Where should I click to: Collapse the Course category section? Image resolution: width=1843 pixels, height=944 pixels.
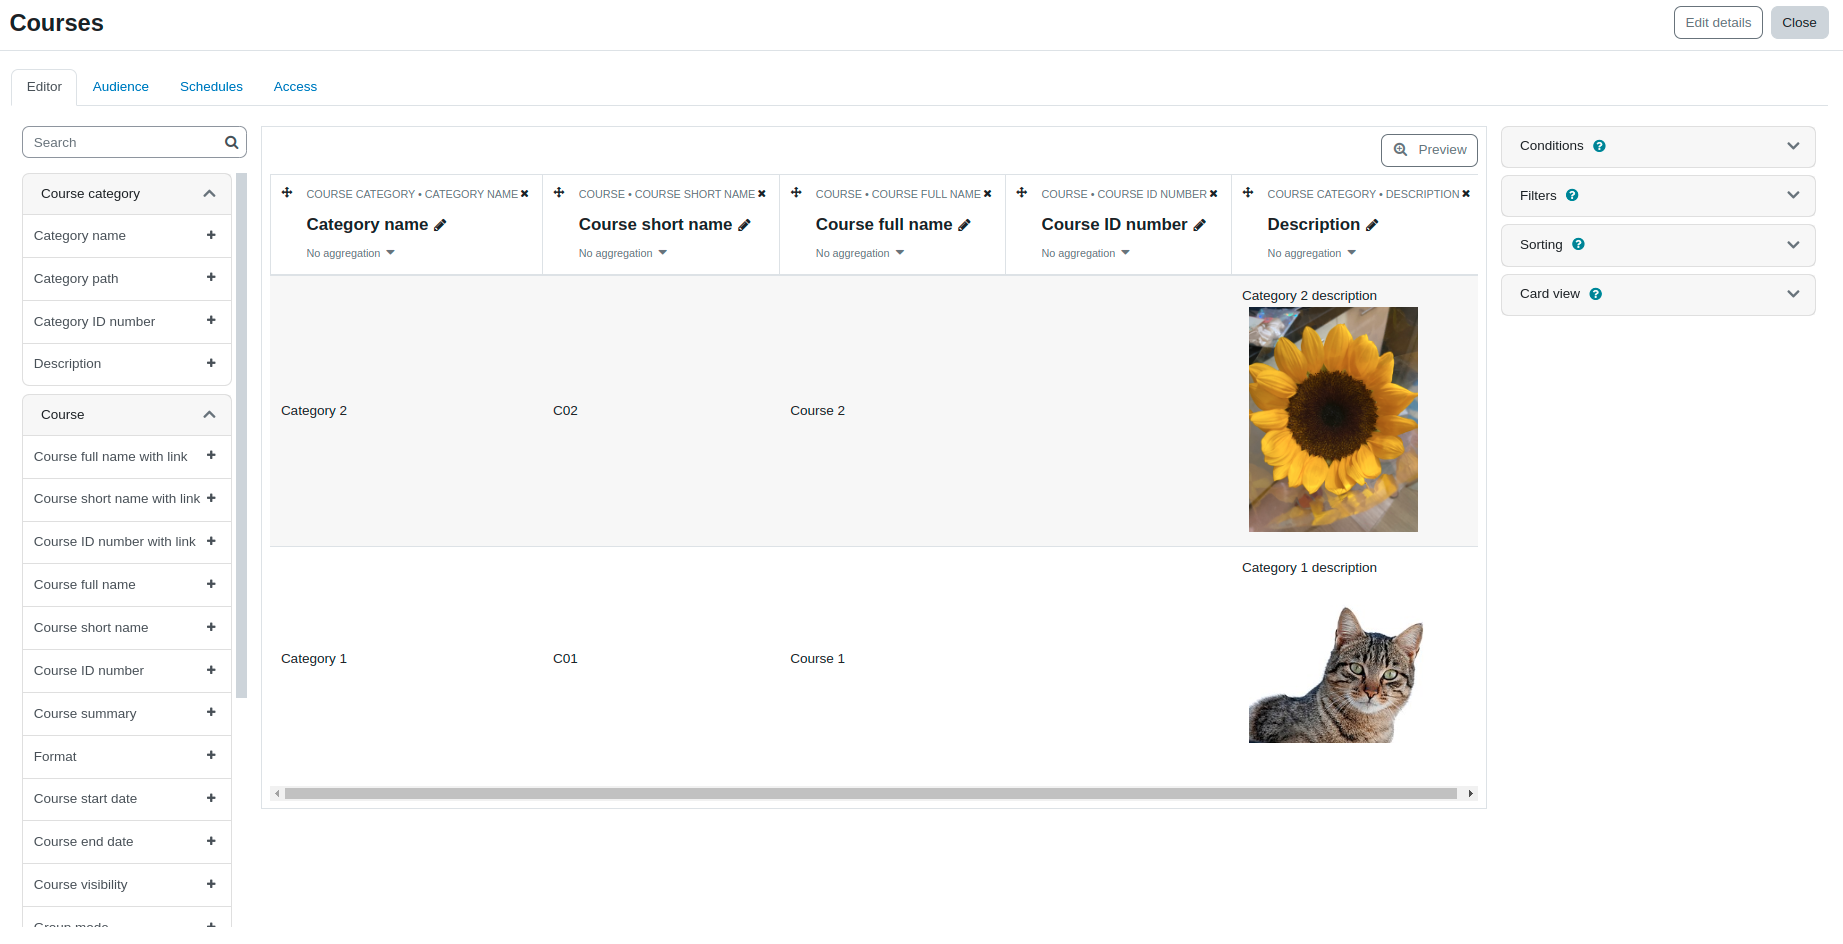pyautogui.click(x=209, y=194)
